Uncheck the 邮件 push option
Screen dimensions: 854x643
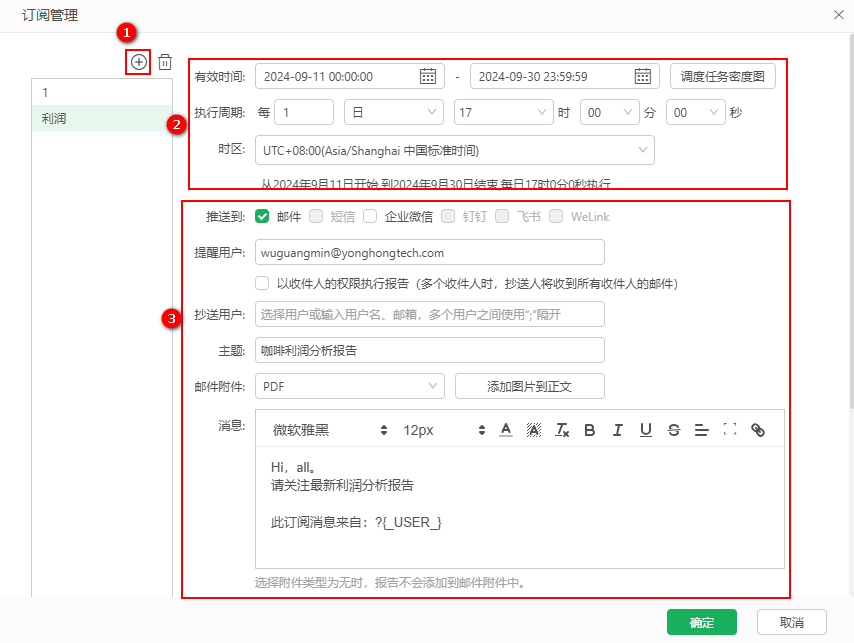(262, 216)
